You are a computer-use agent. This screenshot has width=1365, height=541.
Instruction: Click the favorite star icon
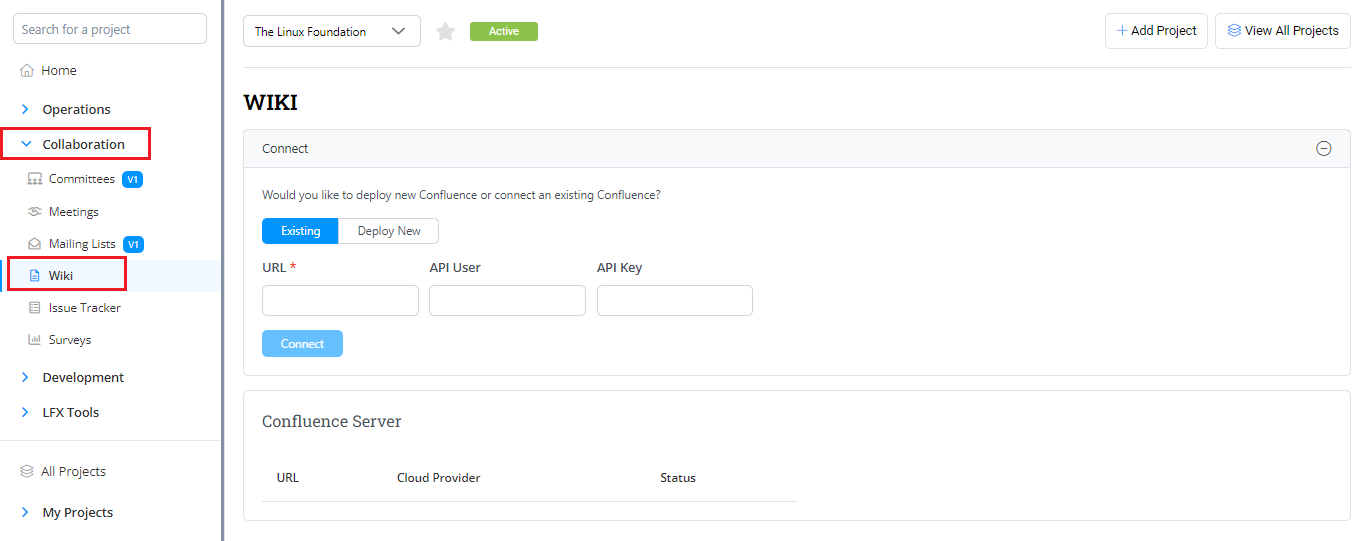(x=446, y=32)
